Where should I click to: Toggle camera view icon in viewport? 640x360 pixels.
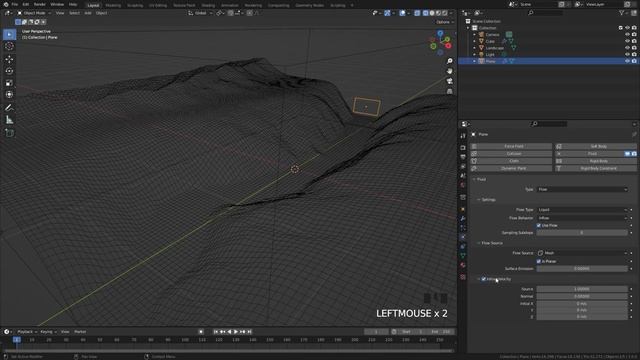(x=449, y=81)
